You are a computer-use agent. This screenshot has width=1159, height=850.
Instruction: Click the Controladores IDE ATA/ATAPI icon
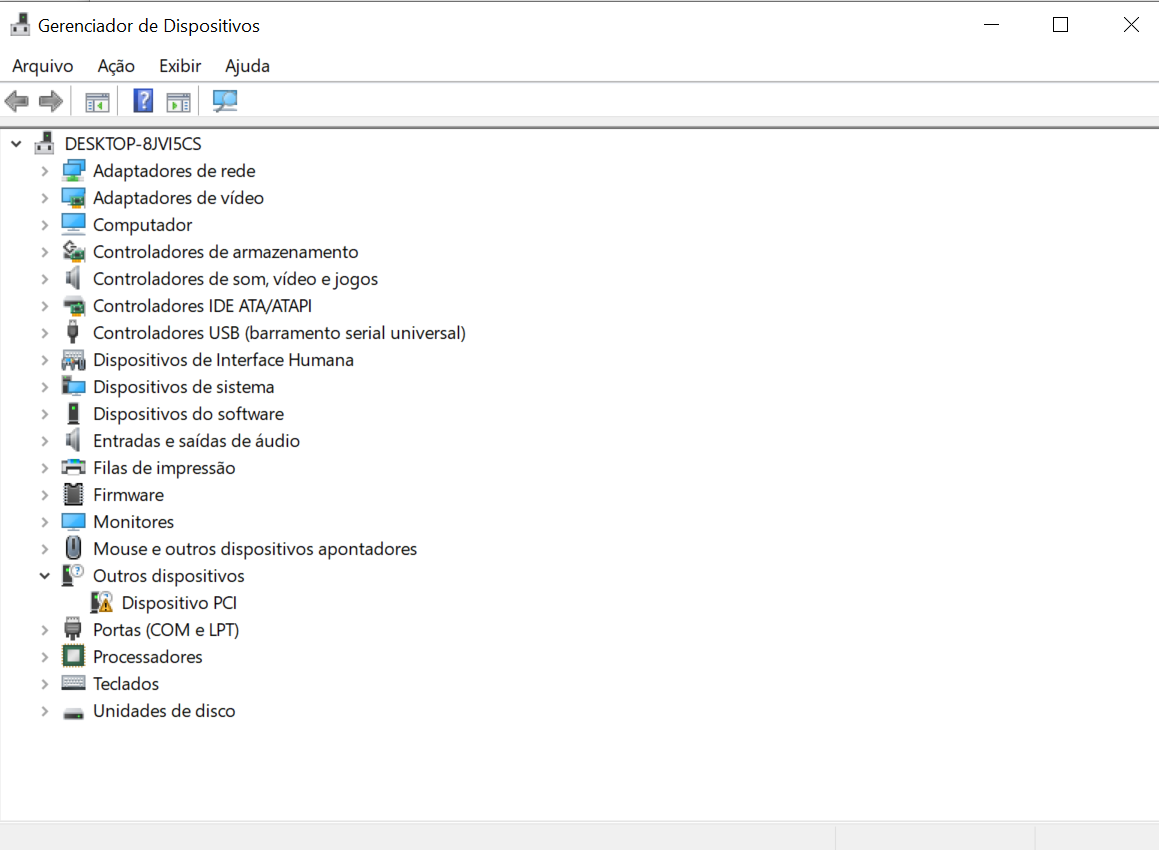pyautogui.click(x=73, y=306)
